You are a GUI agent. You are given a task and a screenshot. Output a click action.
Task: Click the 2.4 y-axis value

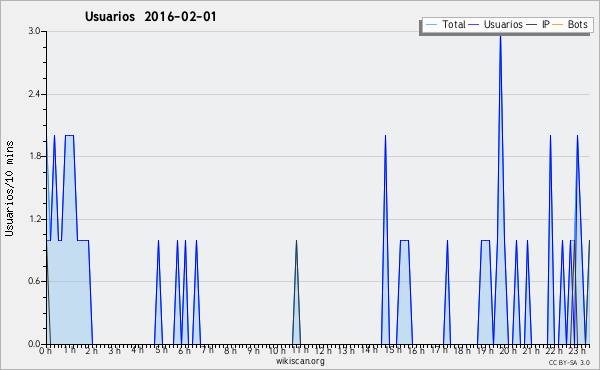coord(34,94)
